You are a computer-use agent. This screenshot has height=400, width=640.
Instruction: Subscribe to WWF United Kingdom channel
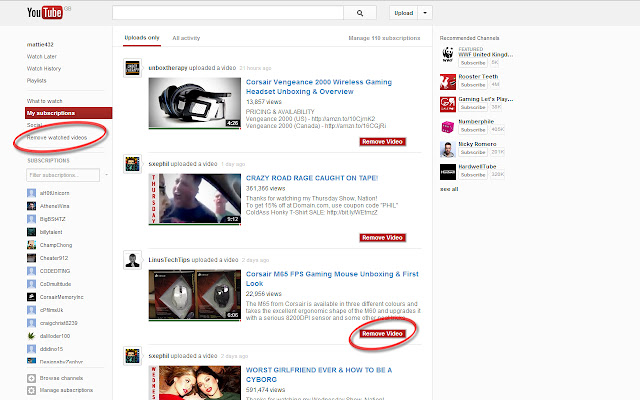pyautogui.click(x=473, y=63)
